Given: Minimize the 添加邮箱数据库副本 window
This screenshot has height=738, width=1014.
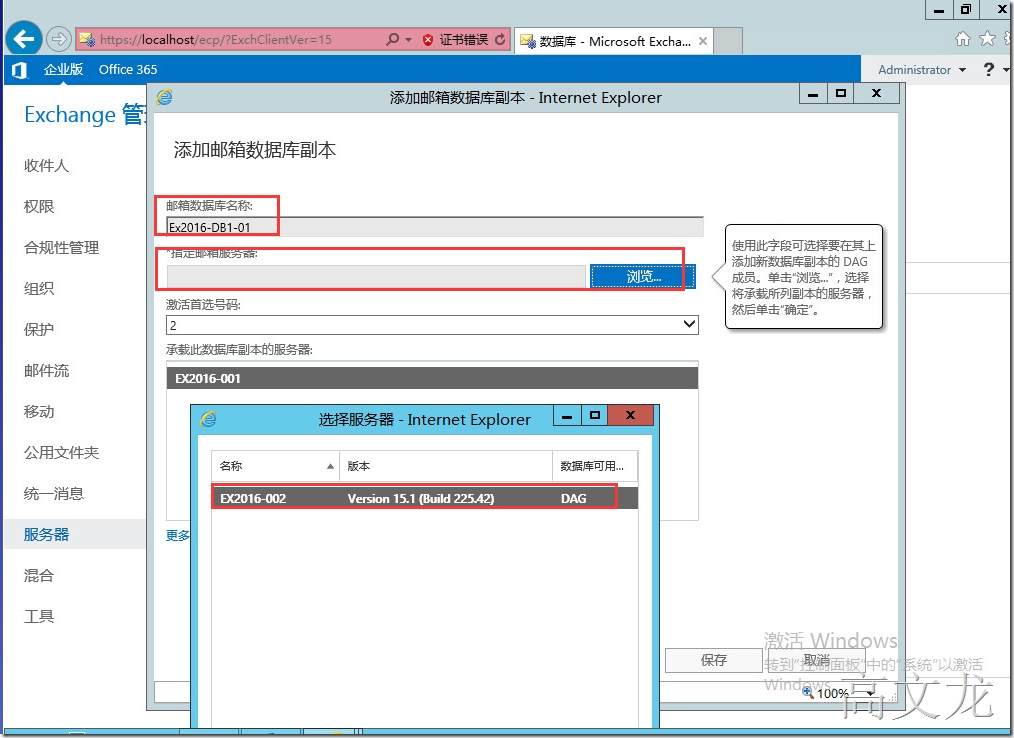Looking at the screenshot, I should [813, 93].
